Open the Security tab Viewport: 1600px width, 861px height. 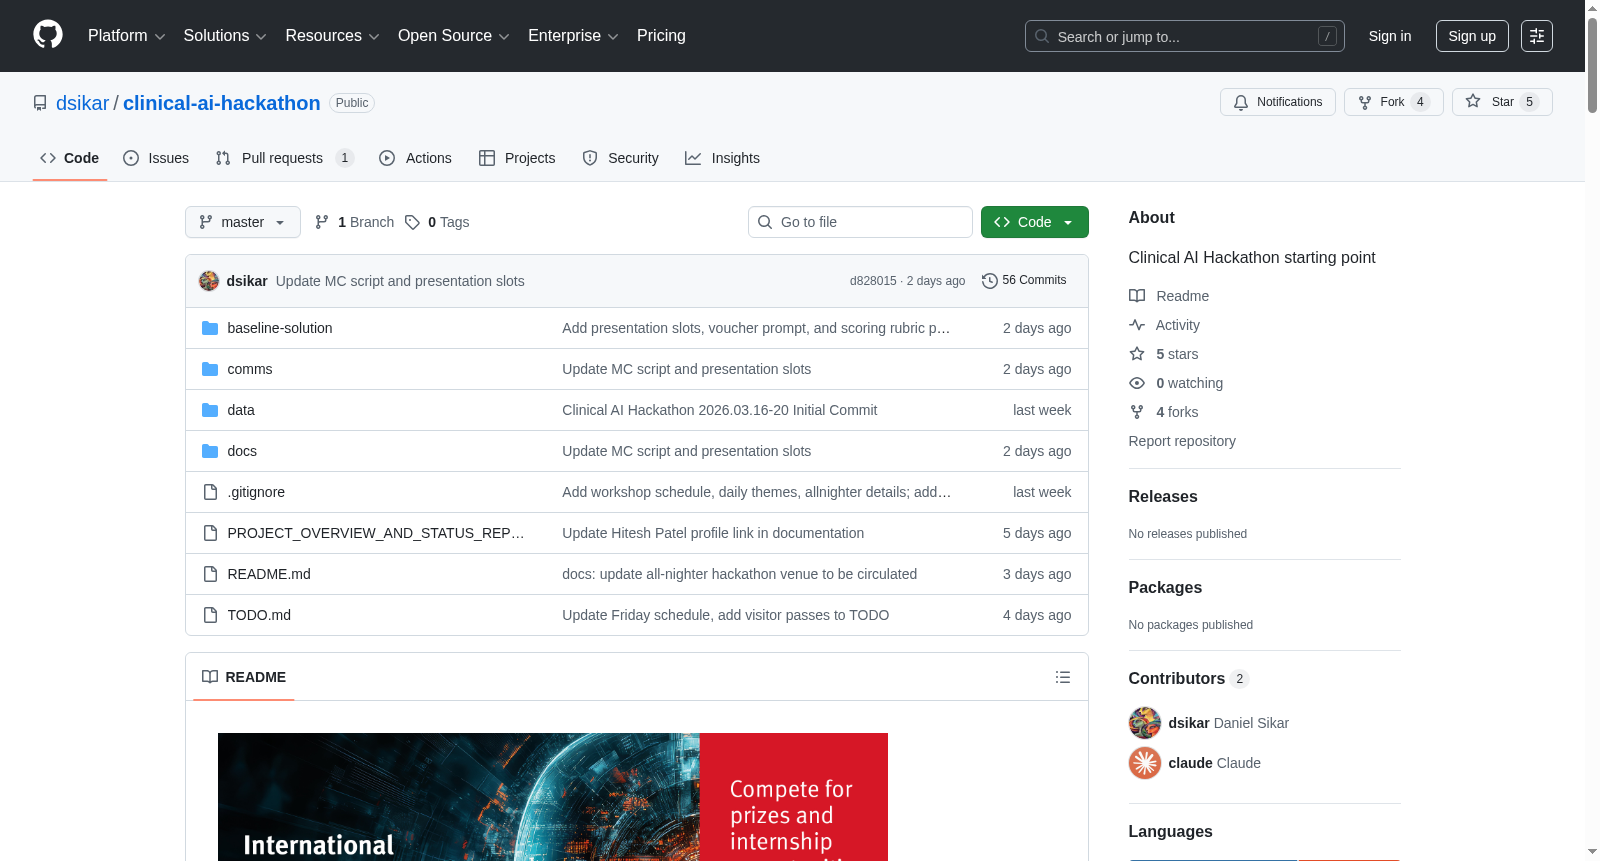click(x=621, y=158)
